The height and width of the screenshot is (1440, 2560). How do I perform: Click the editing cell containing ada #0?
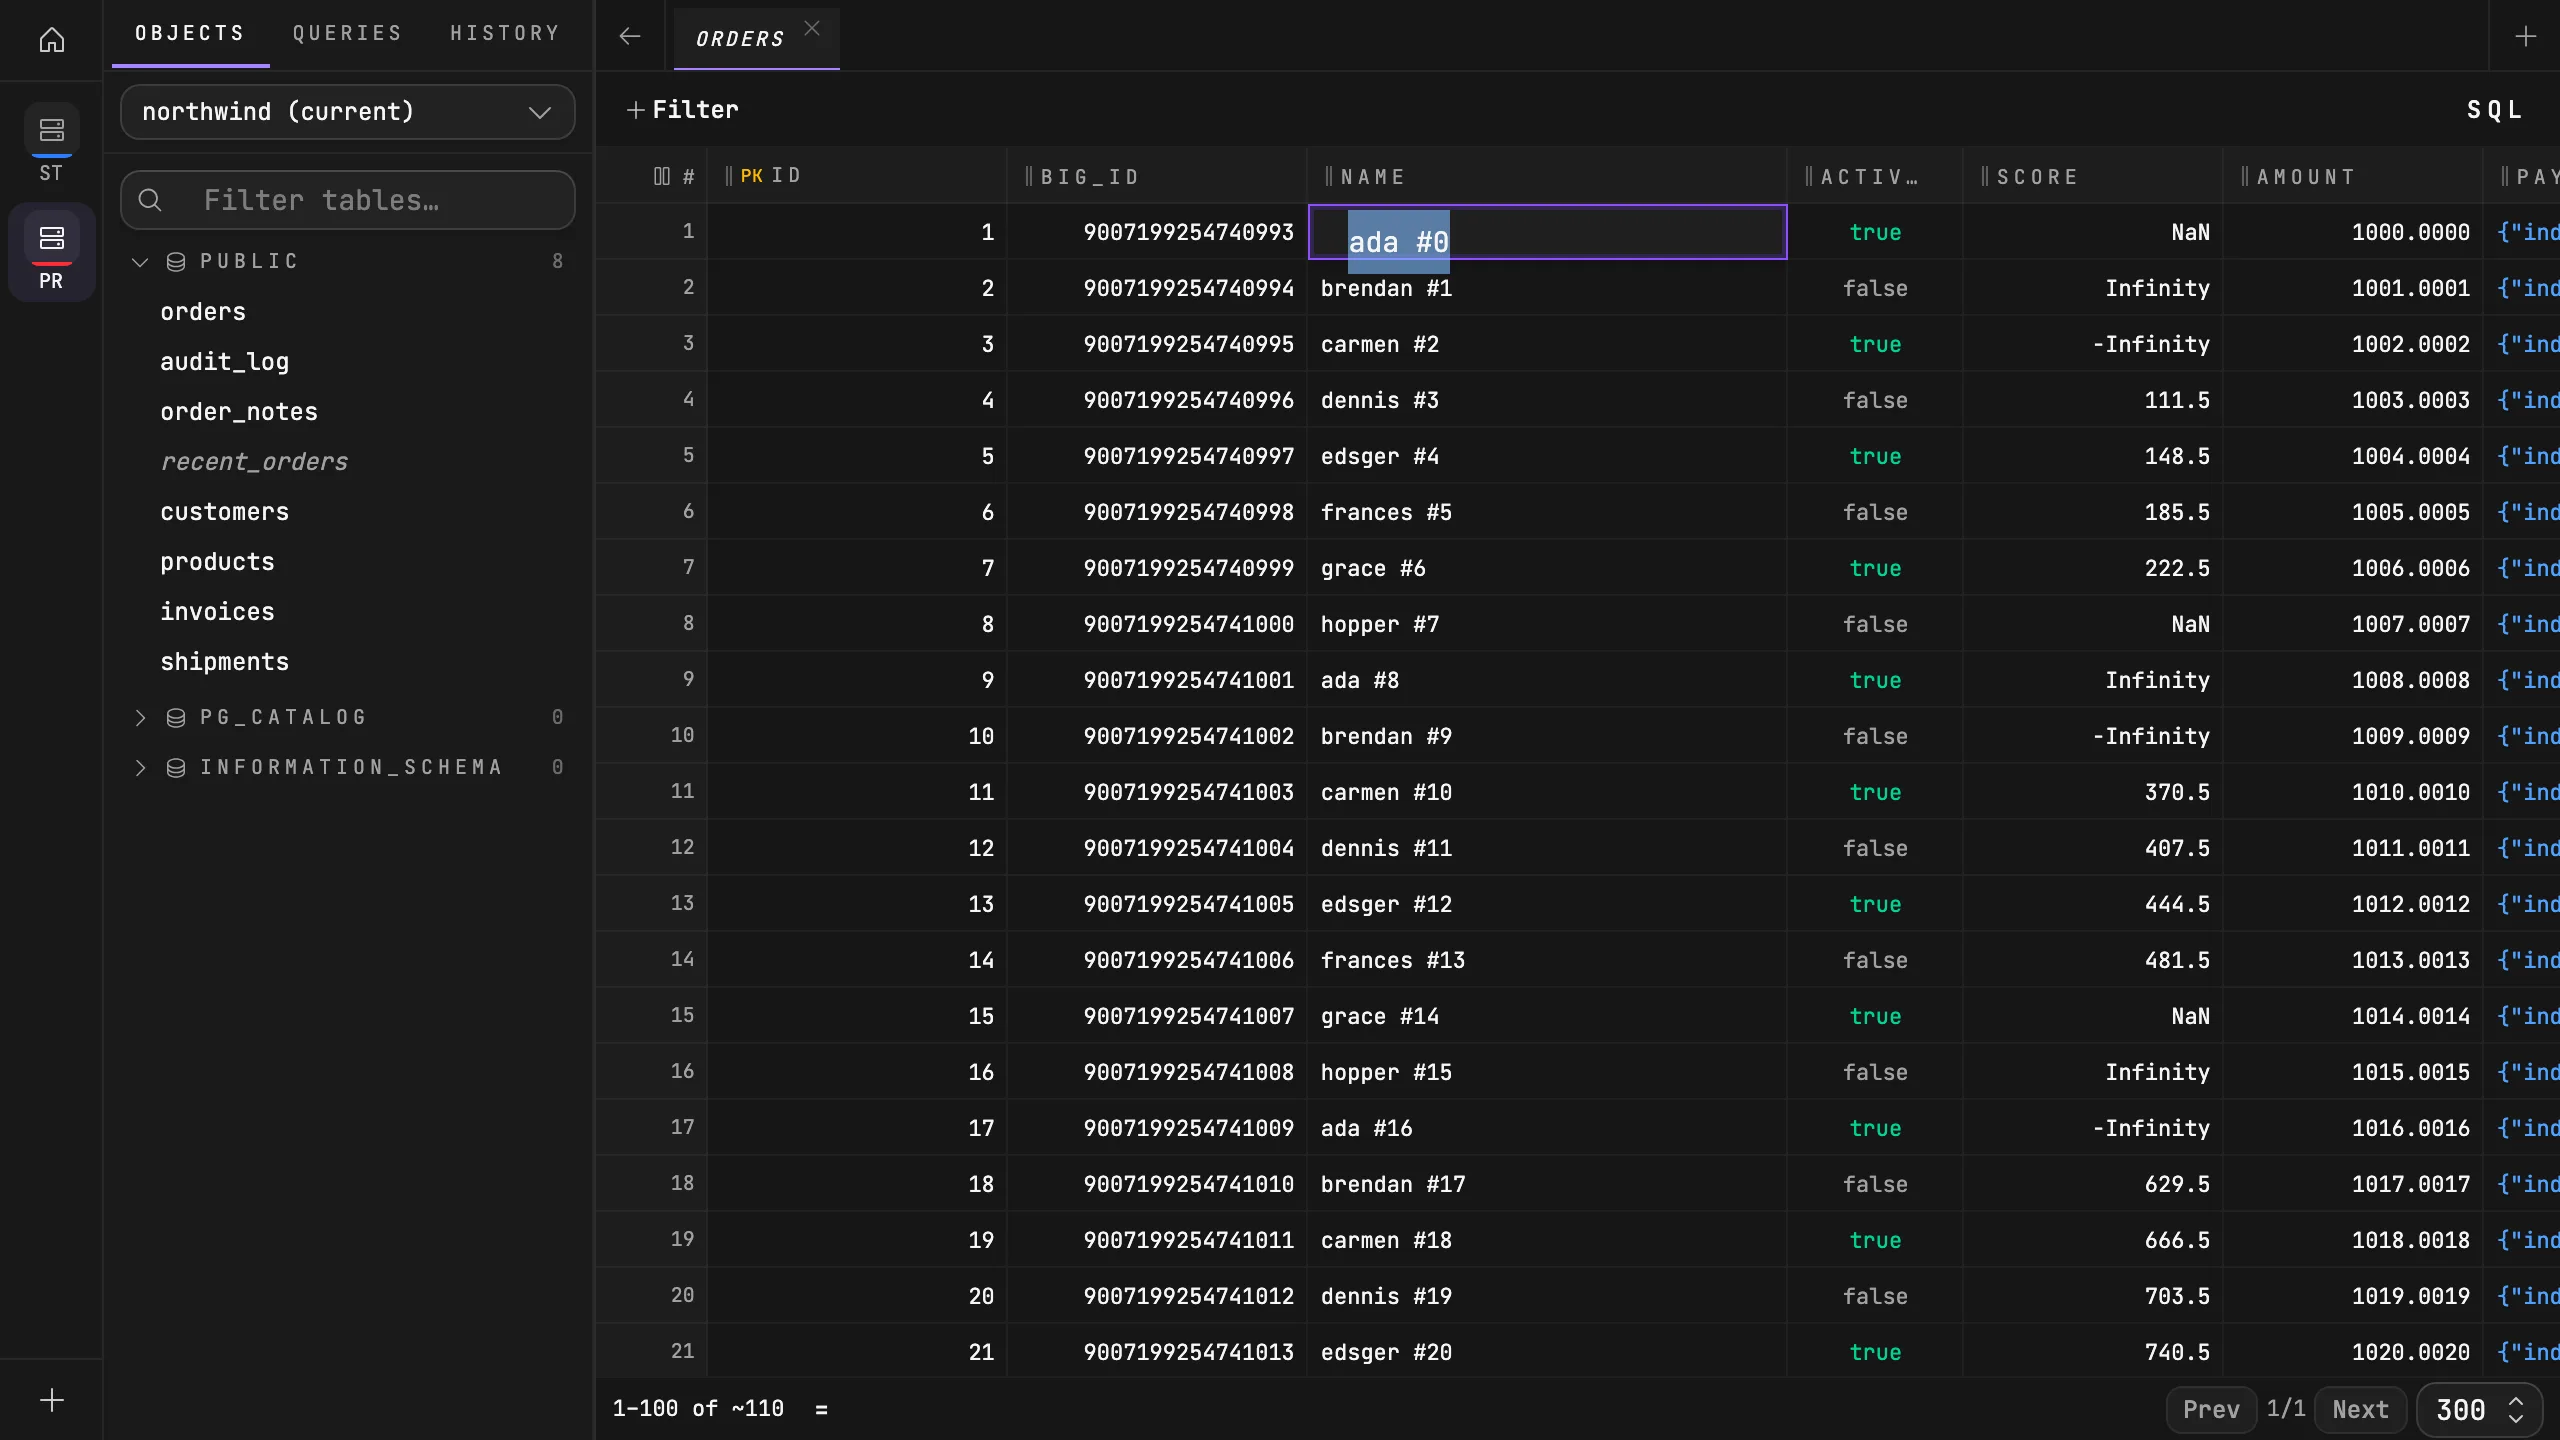(1547, 232)
